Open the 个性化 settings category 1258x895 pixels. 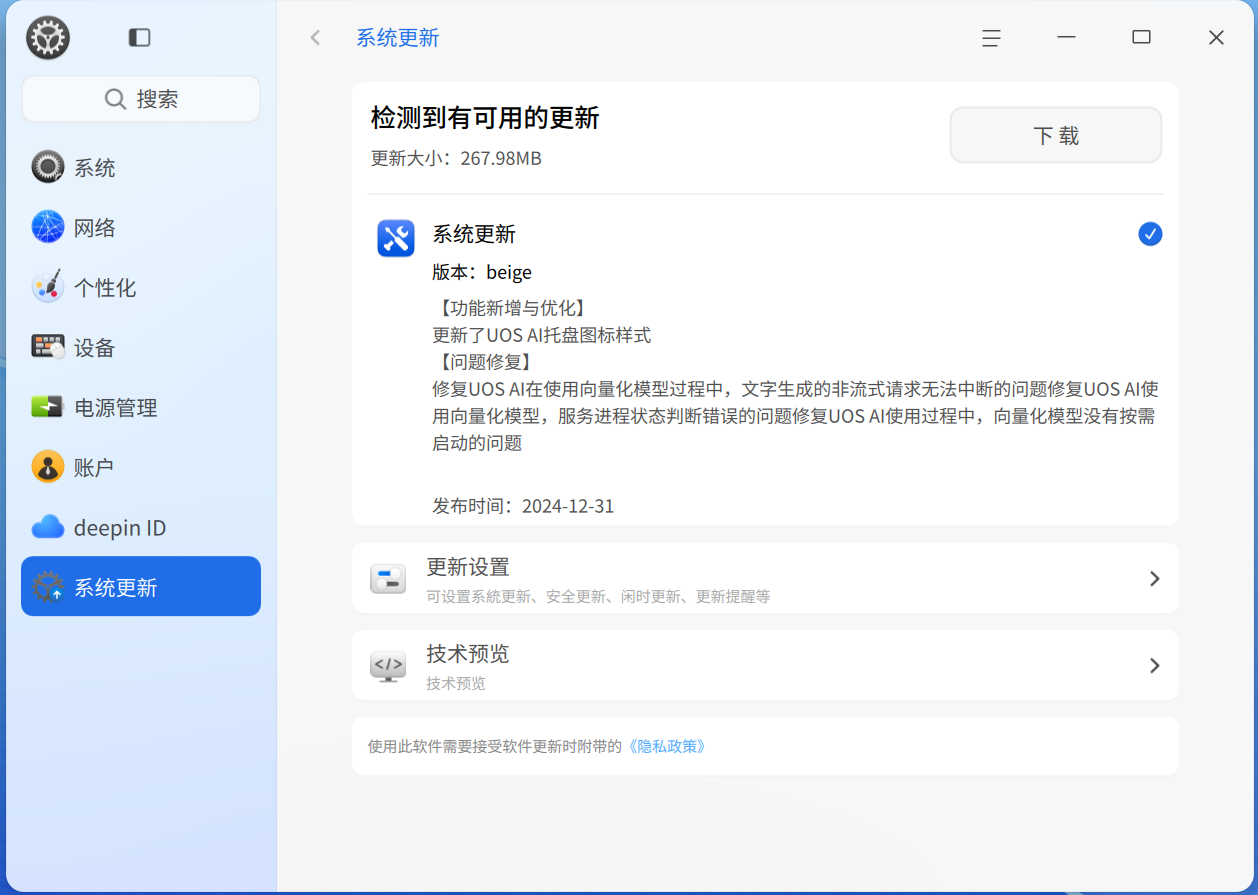pos(141,287)
